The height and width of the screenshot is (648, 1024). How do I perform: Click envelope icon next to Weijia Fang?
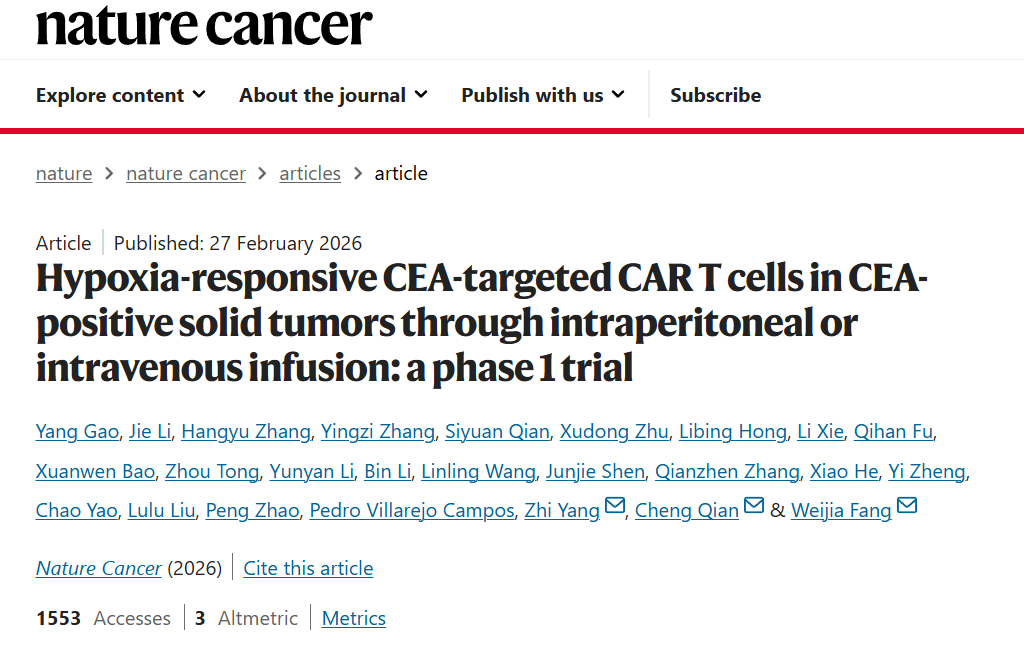click(x=907, y=507)
